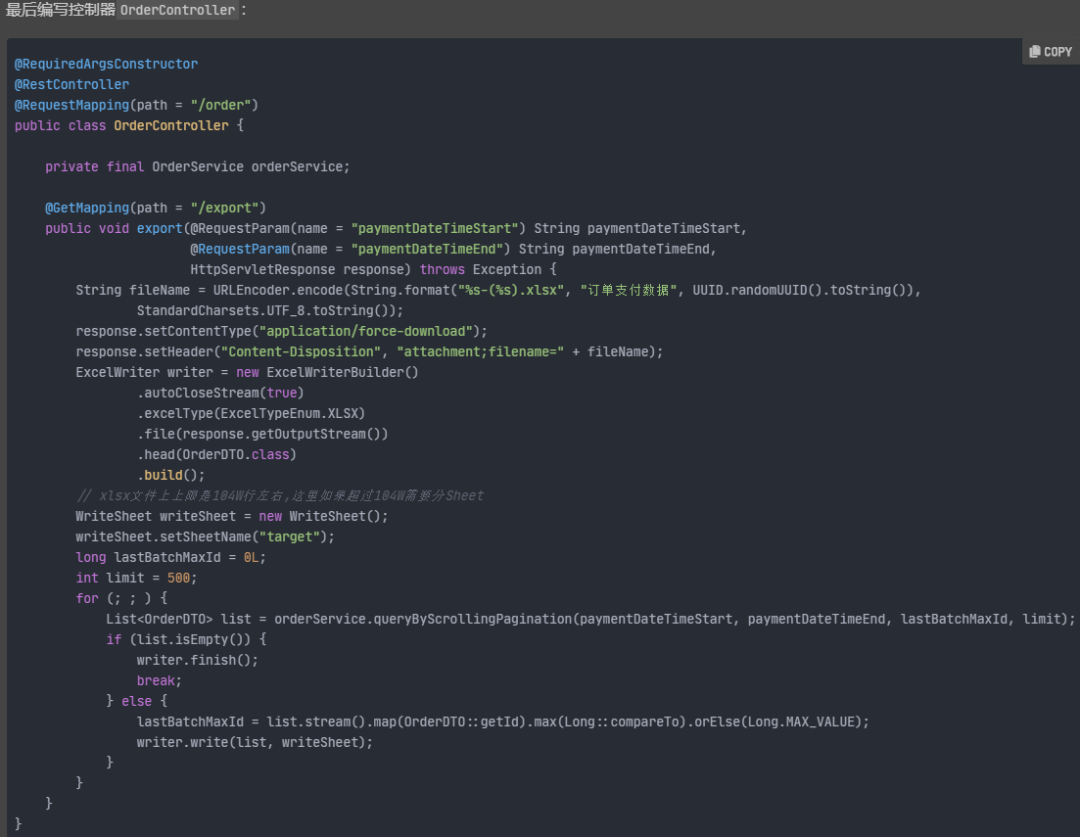Click 'WriteSheet writeSheet = new WriteSheet();' line
The width and height of the screenshot is (1080, 837).
(x=232, y=517)
